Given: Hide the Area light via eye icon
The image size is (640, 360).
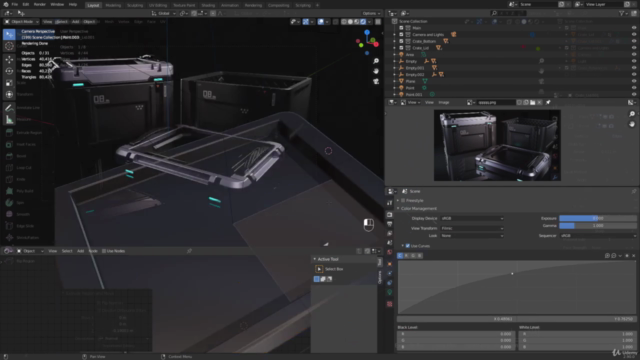Looking at the screenshot, I should [634, 54].
